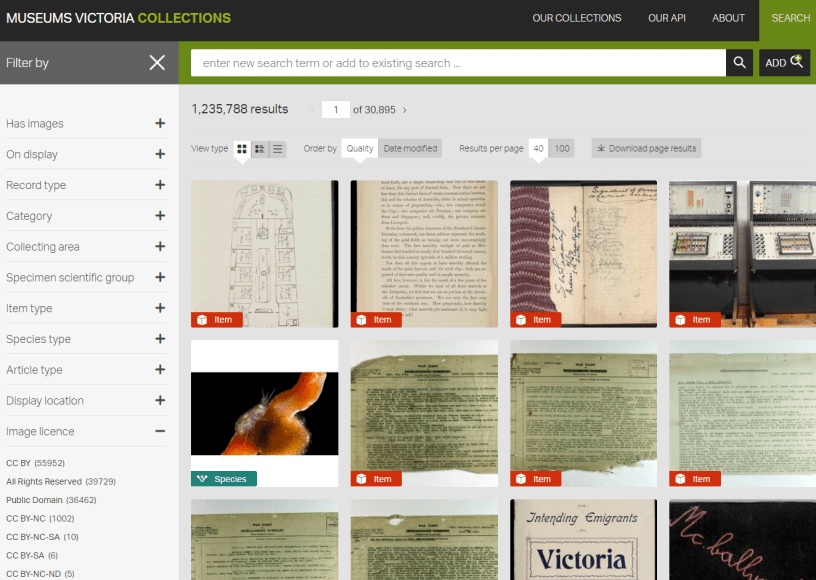Expand the Display location filter
Screen dimensions: 816x580
click(160, 401)
